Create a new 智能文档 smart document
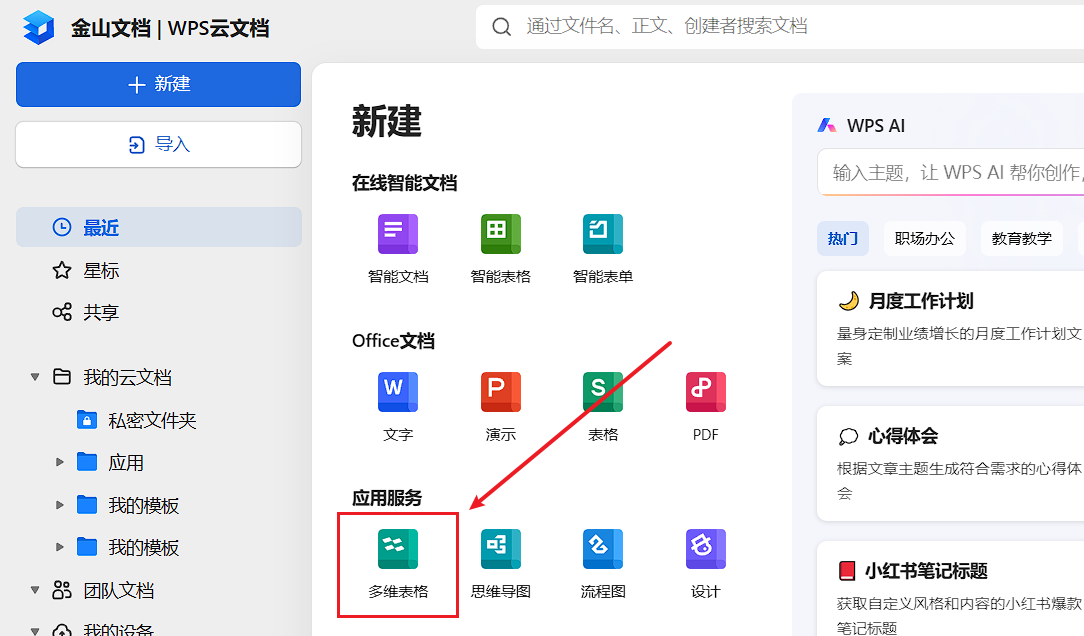Viewport: 1084px width, 636px height. (x=398, y=250)
